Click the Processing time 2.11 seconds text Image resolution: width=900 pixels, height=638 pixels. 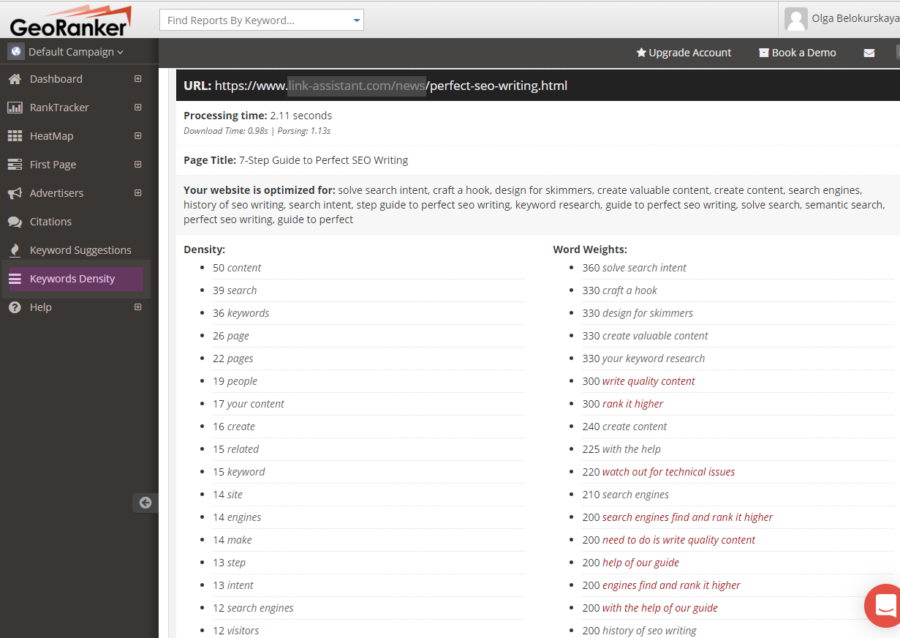coord(258,115)
